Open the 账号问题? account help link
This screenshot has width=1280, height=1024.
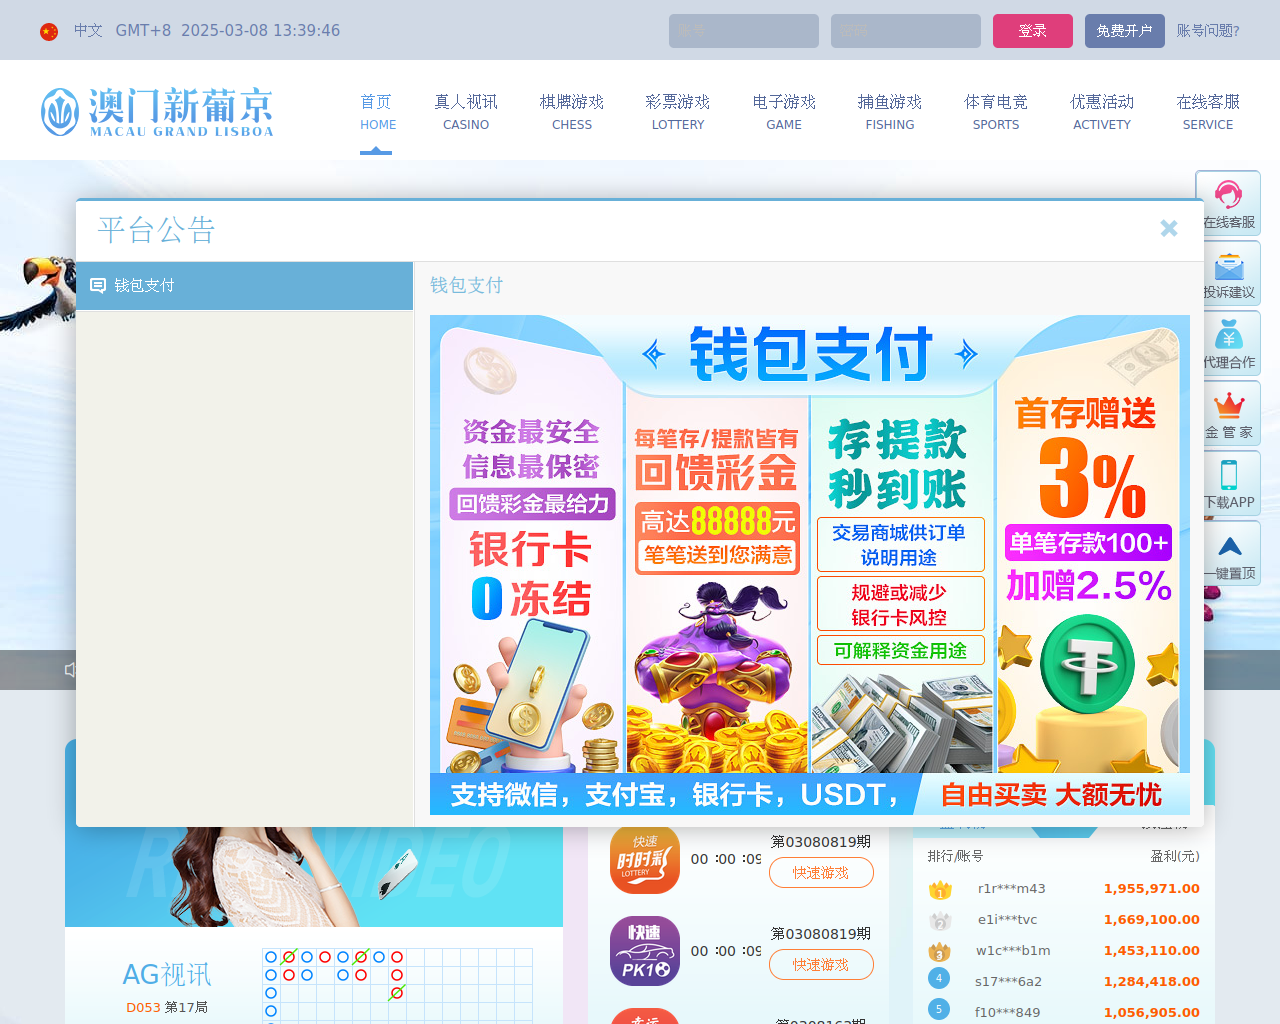1208,31
